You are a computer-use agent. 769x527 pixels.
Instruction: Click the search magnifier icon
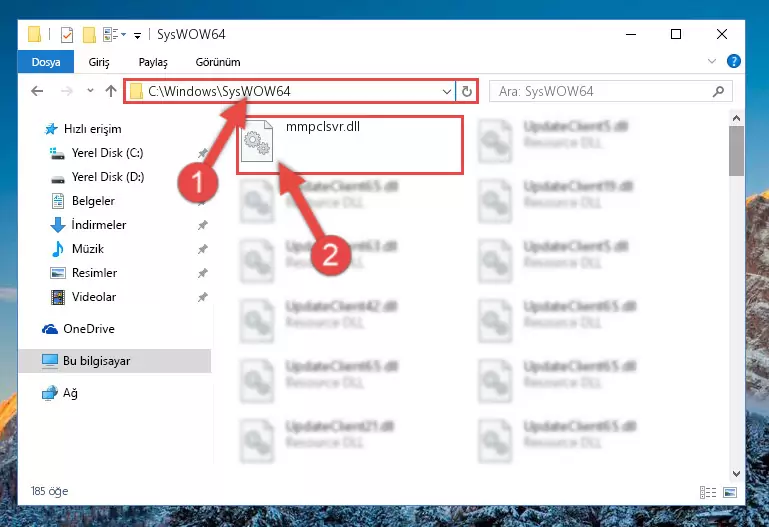[x=718, y=92]
